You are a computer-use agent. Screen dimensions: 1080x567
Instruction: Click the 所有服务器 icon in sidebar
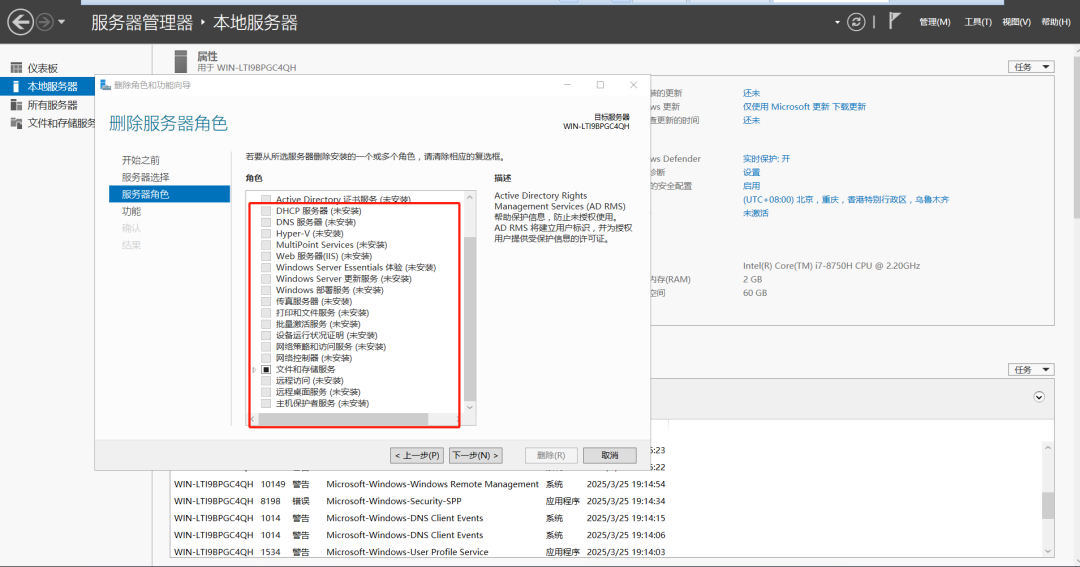[16, 105]
